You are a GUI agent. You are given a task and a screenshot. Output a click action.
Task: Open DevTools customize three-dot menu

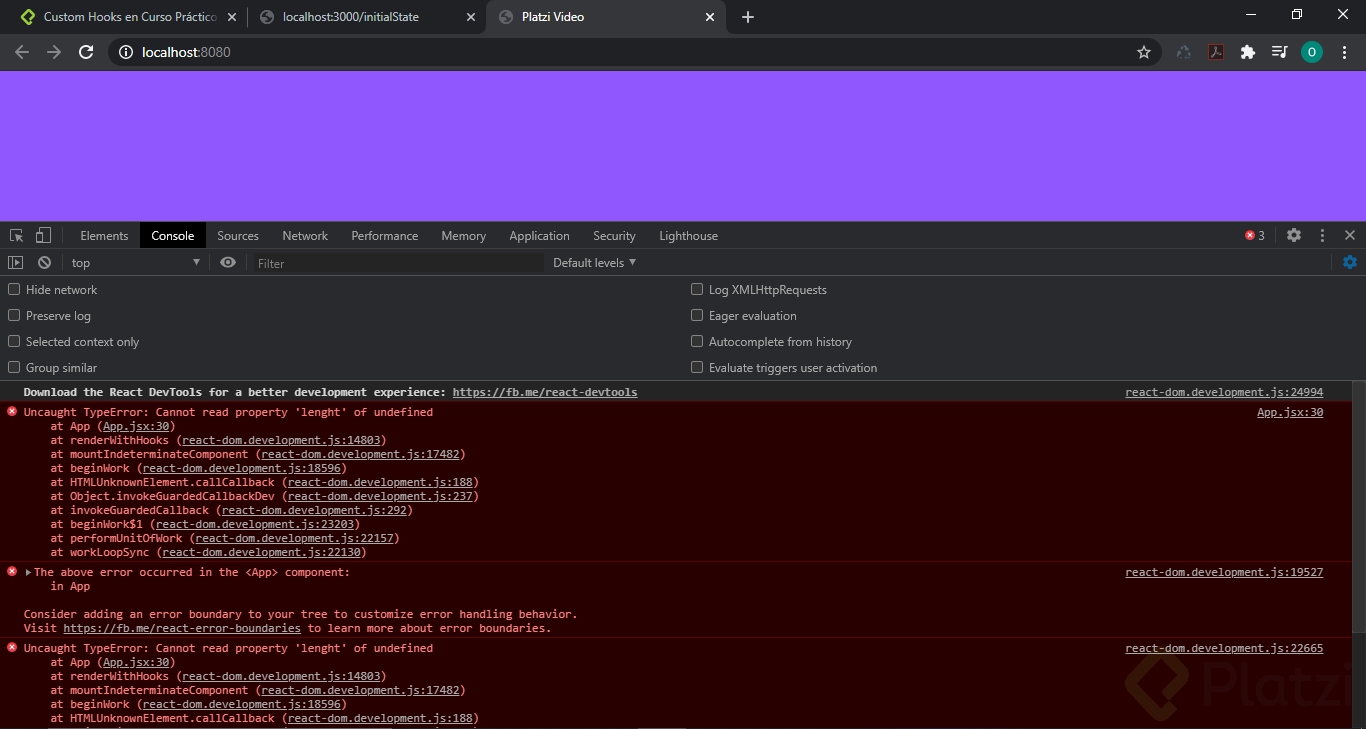tap(1322, 235)
